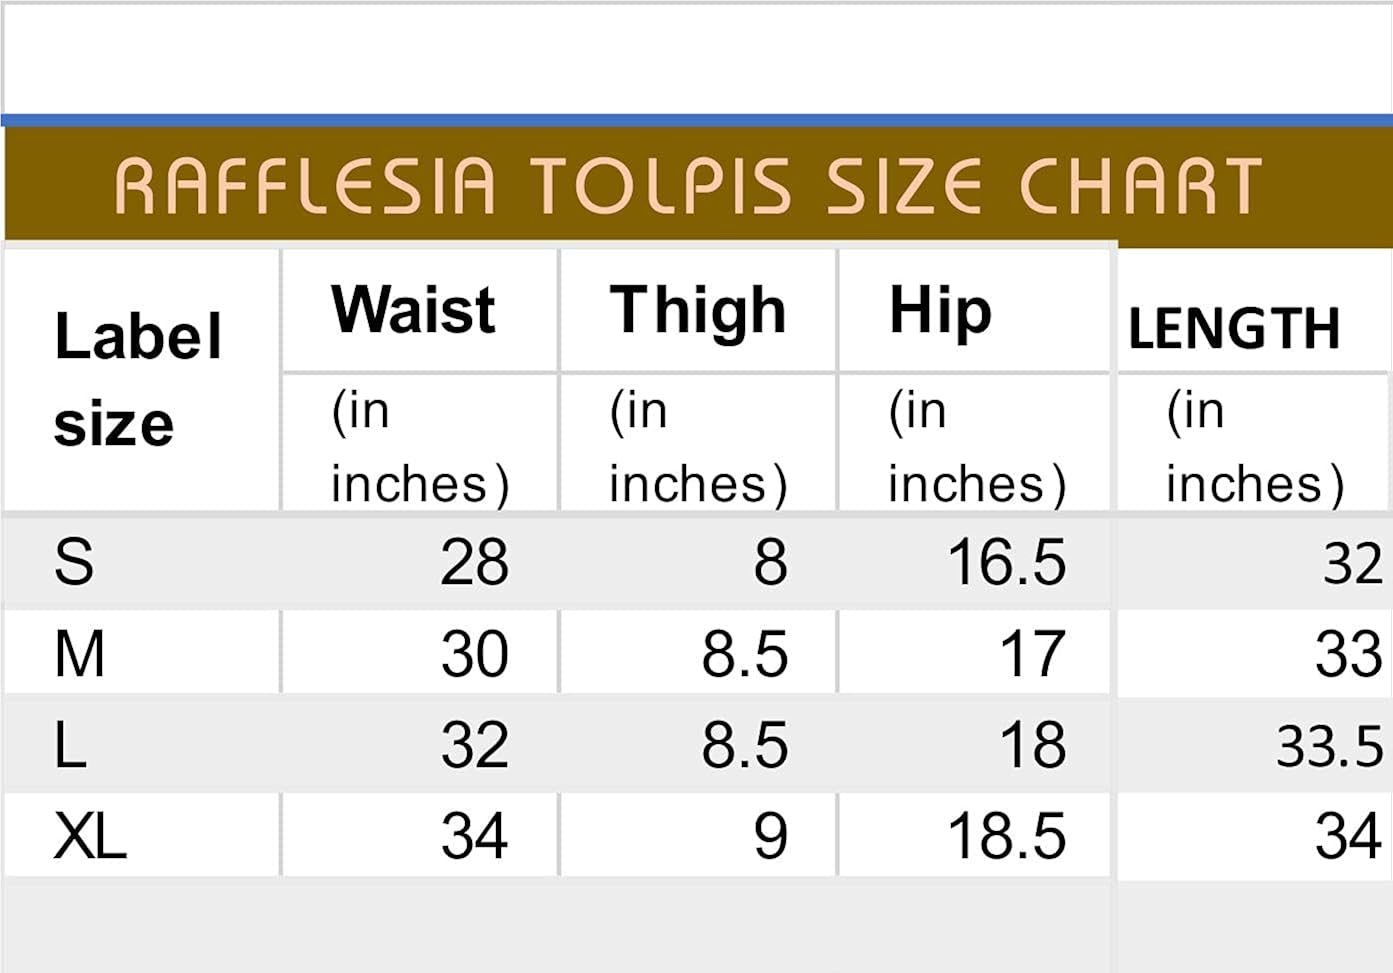The width and height of the screenshot is (1393, 973).
Task: Click thigh value 8 in S row
Action: click(770, 562)
